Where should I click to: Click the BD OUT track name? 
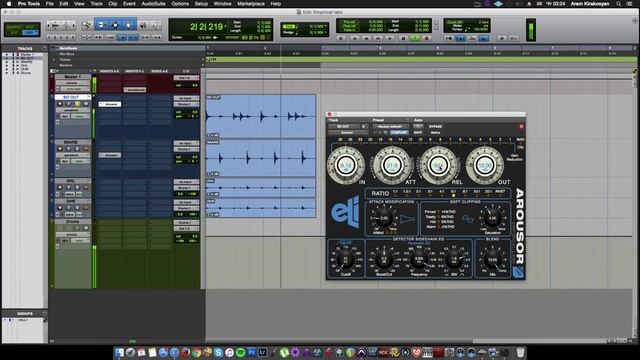[x=71, y=98]
